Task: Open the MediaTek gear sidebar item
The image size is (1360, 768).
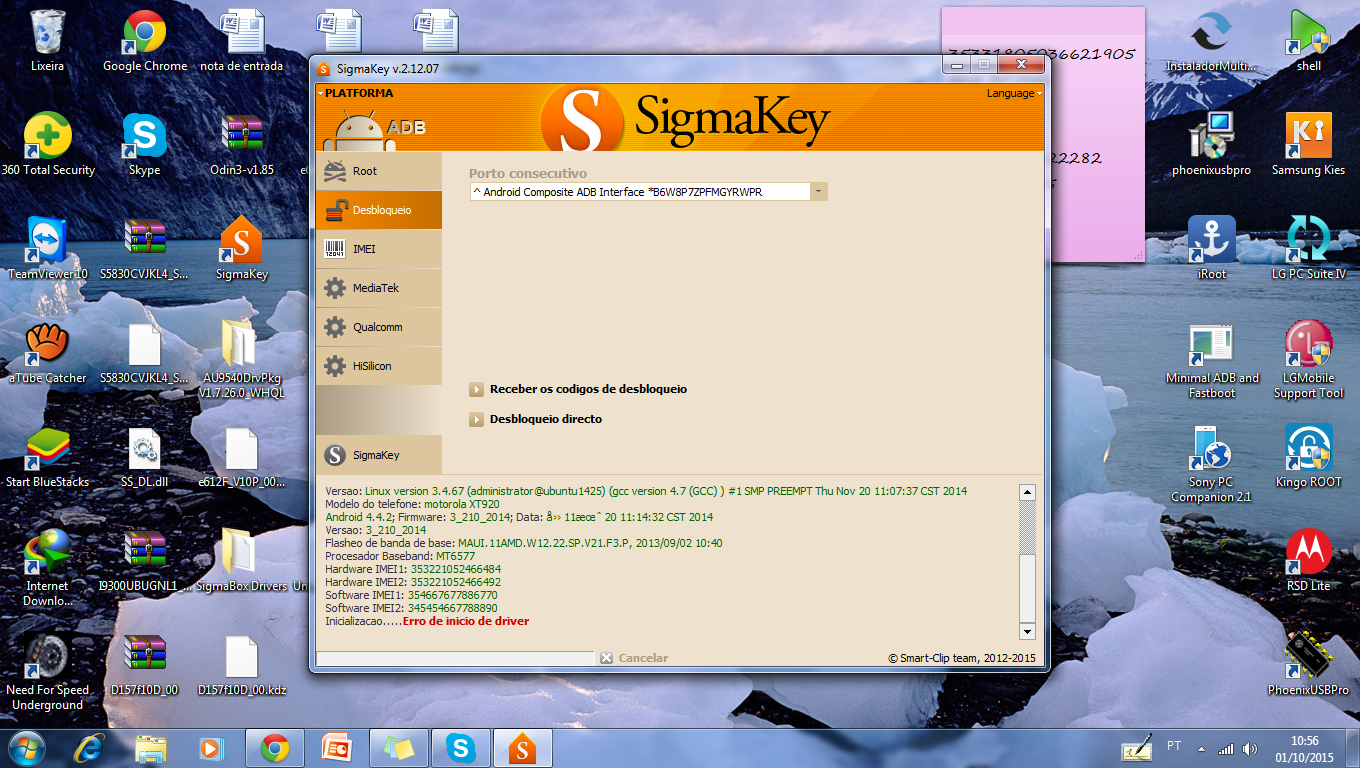Action: coord(377,288)
